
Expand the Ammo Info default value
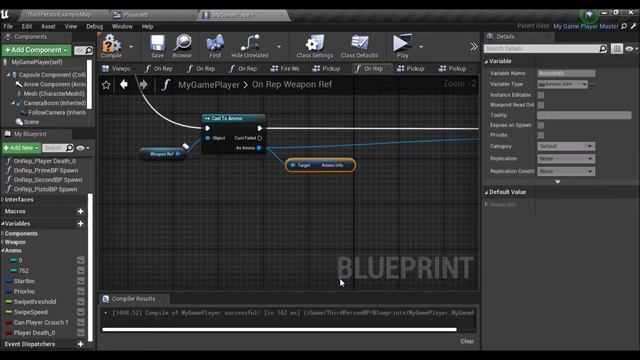point(487,204)
